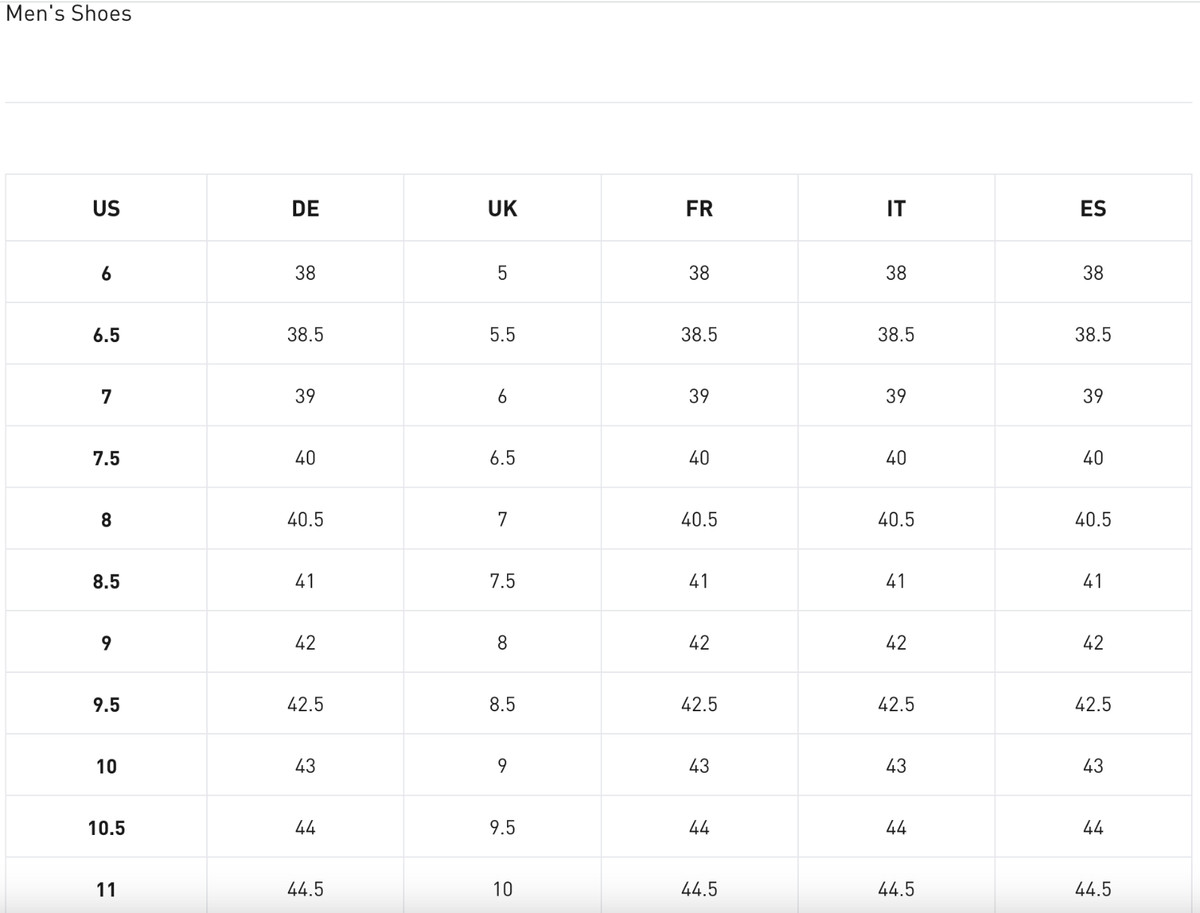Click the ES column header
The image size is (1200, 913).
click(x=1093, y=209)
